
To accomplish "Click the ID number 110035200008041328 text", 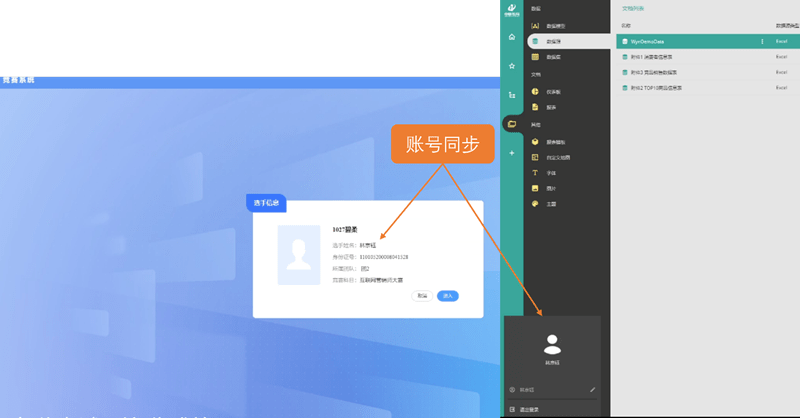I will tap(384, 257).
